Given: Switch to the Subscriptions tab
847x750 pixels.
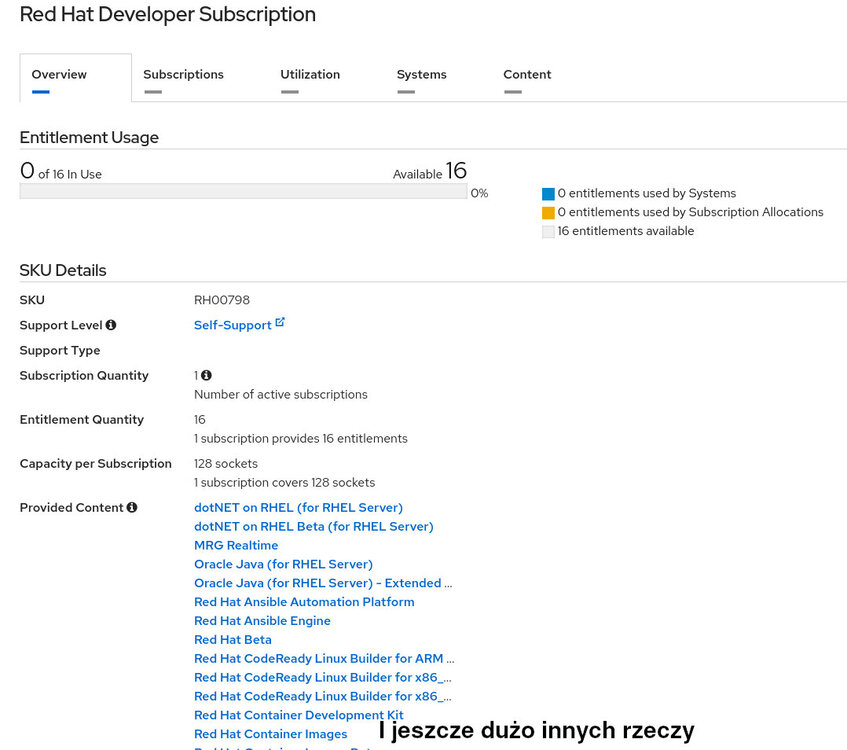Looking at the screenshot, I should click(183, 75).
